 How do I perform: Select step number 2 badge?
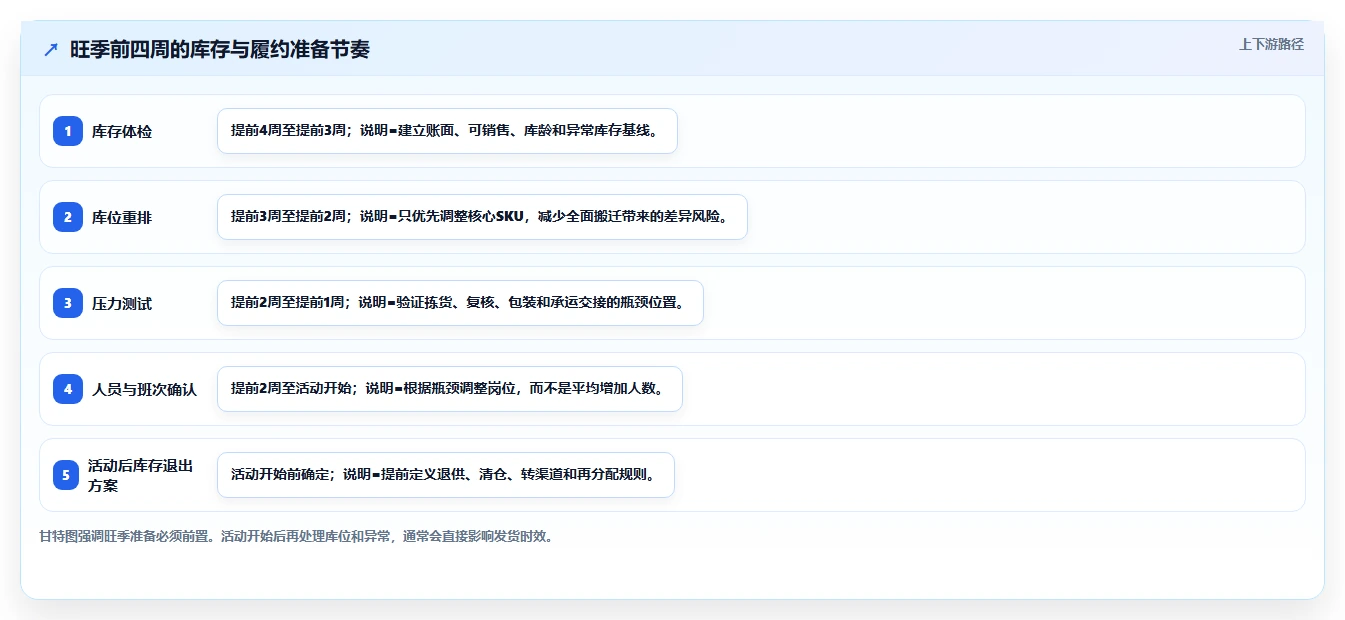point(68,217)
